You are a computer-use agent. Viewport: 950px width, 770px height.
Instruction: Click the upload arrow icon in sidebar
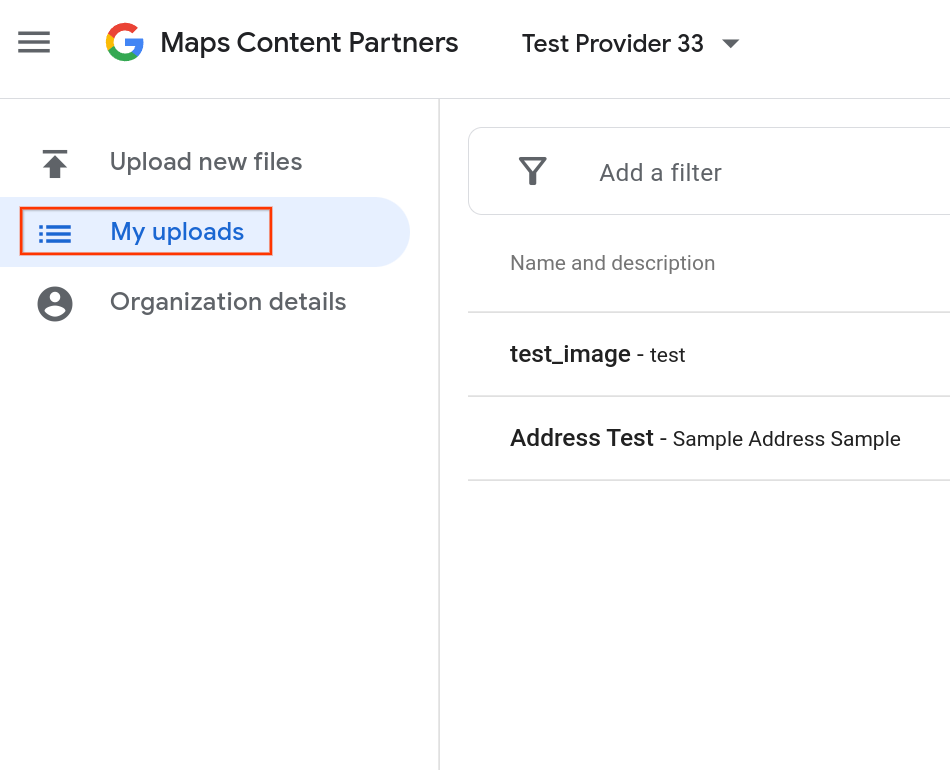(x=55, y=163)
